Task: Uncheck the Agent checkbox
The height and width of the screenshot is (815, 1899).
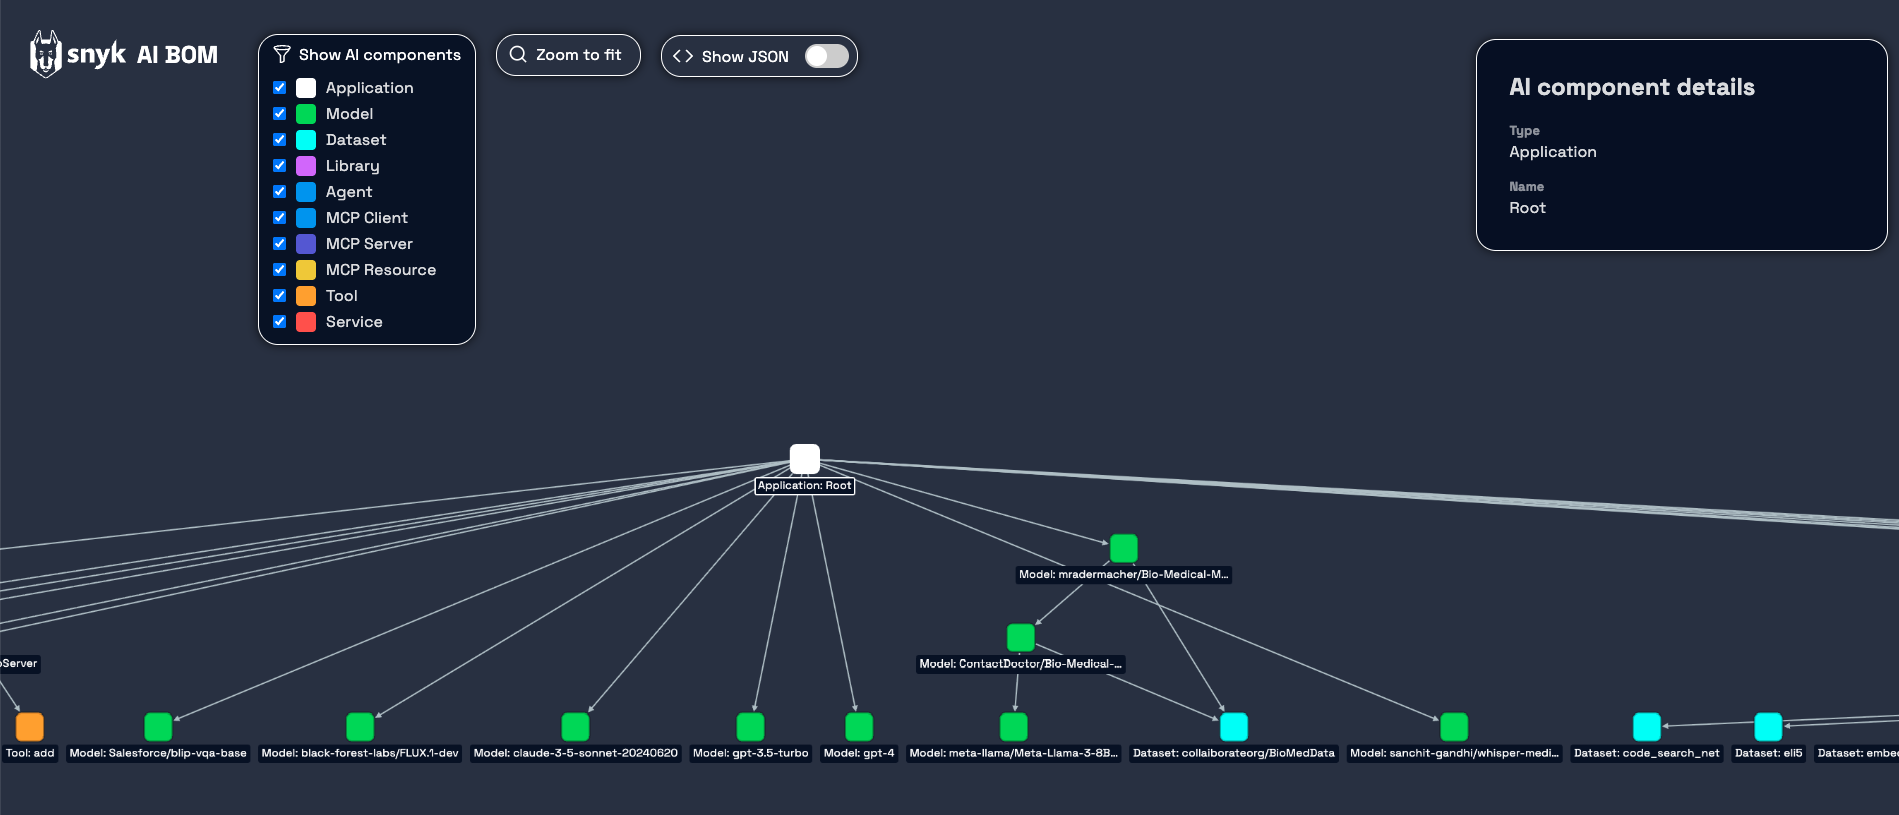Action: 280,192
